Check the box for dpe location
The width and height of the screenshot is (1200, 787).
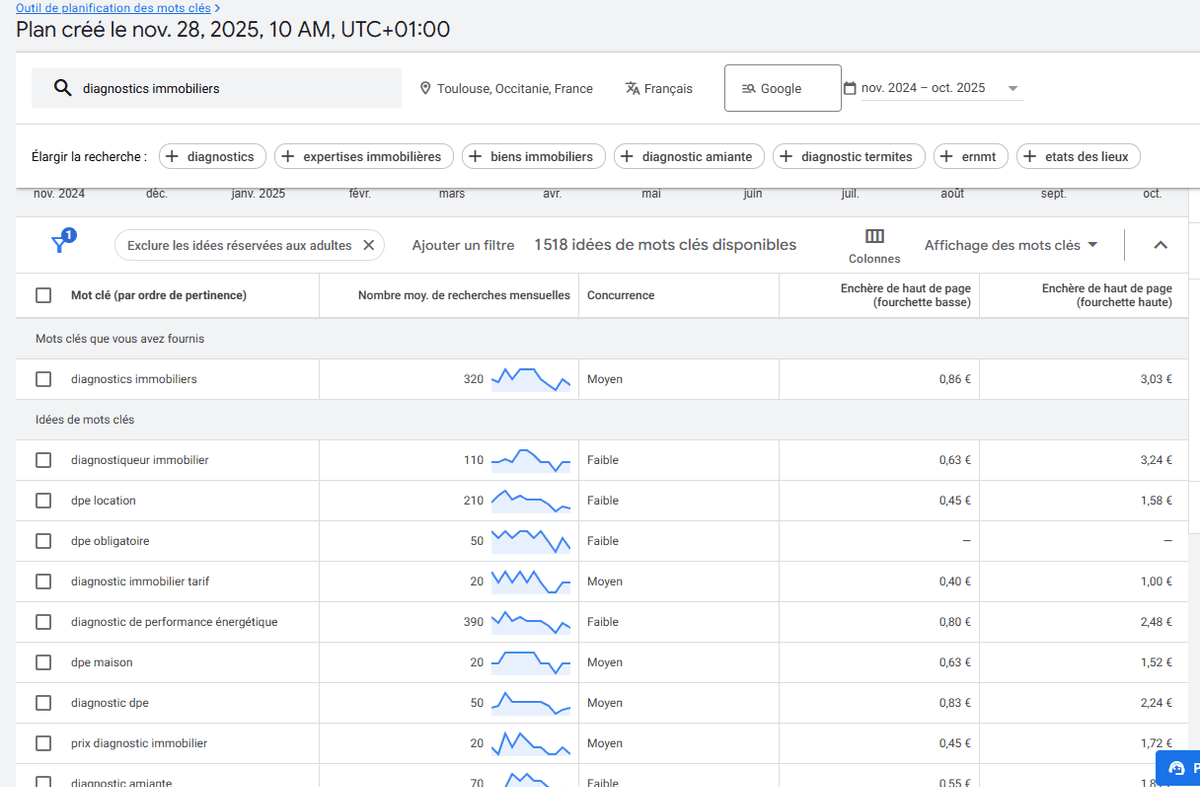click(43, 500)
